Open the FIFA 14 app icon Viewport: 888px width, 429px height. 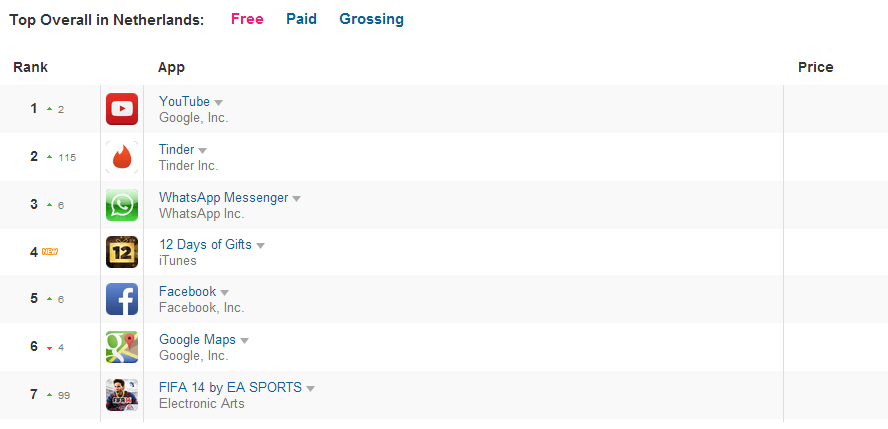[122, 395]
